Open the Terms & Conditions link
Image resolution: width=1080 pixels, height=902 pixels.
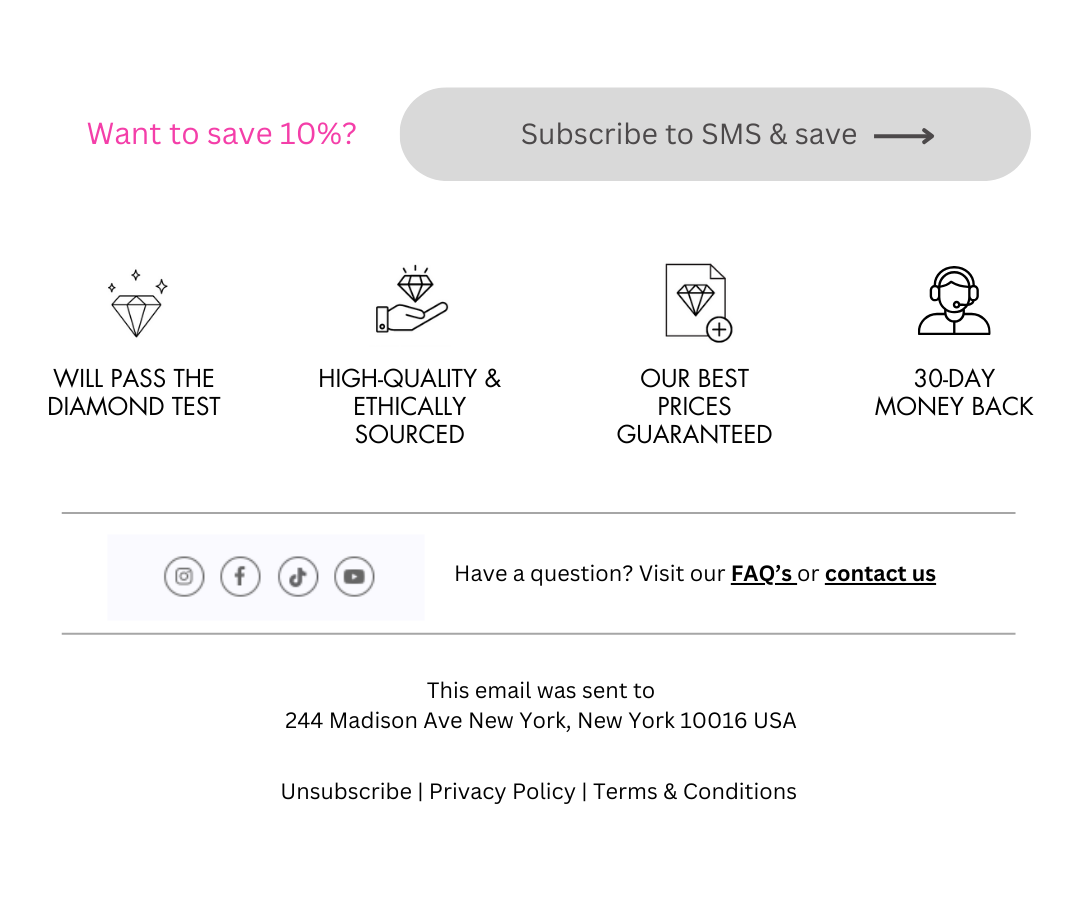point(695,792)
